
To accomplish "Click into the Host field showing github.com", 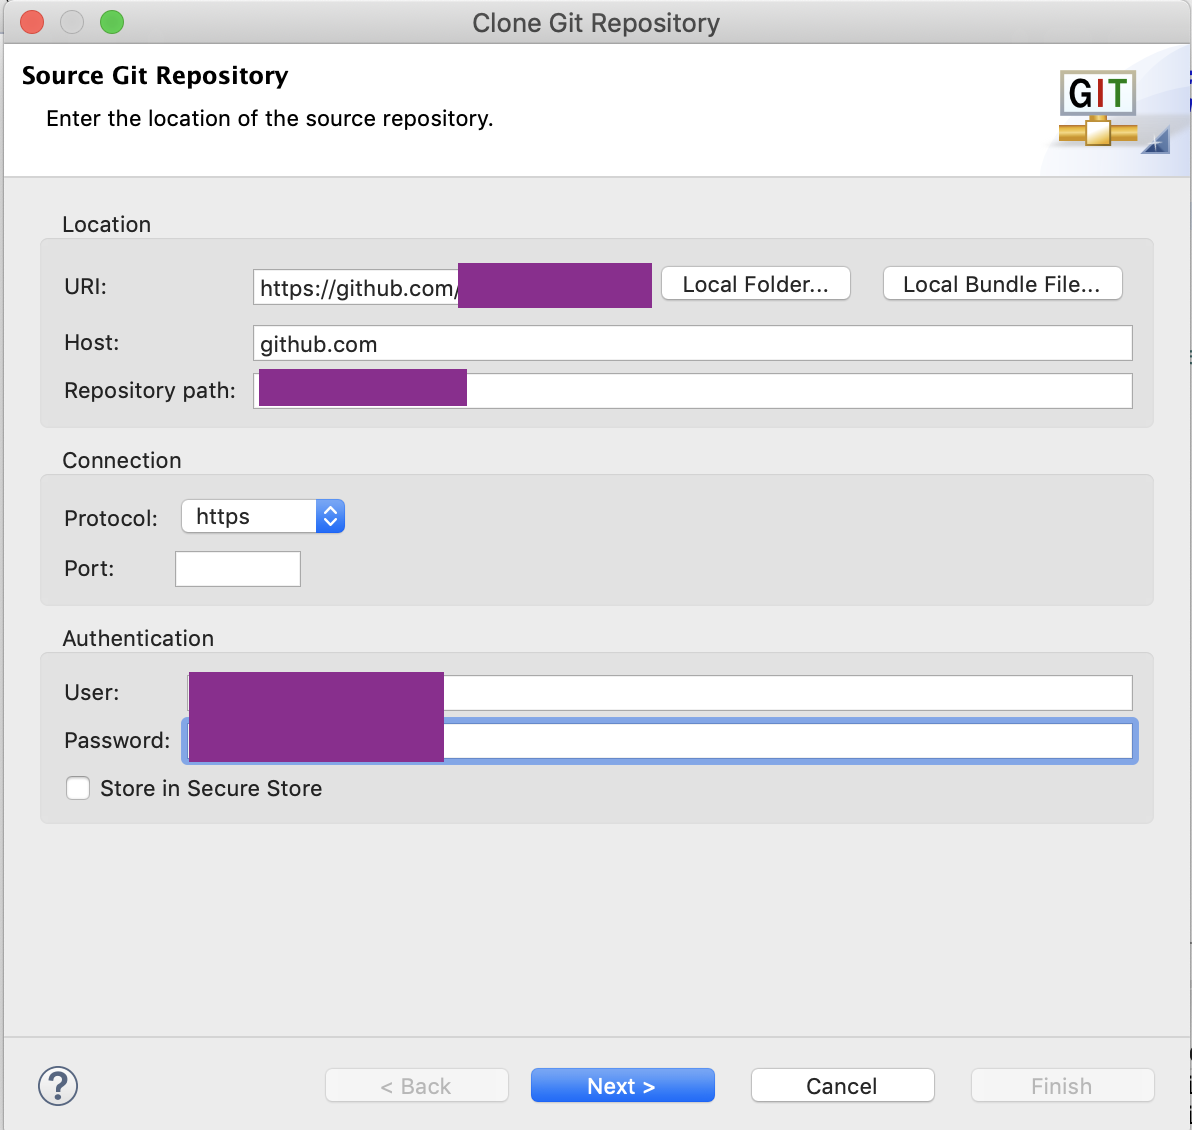I will pyautogui.click(x=692, y=343).
